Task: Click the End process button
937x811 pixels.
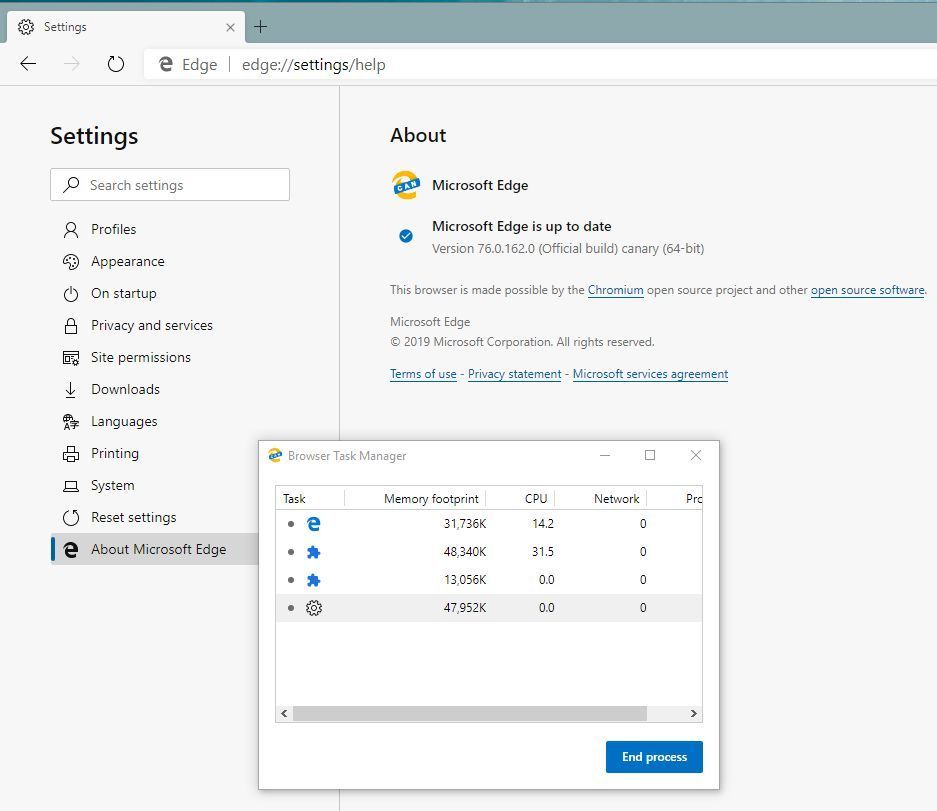Action: (654, 757)
